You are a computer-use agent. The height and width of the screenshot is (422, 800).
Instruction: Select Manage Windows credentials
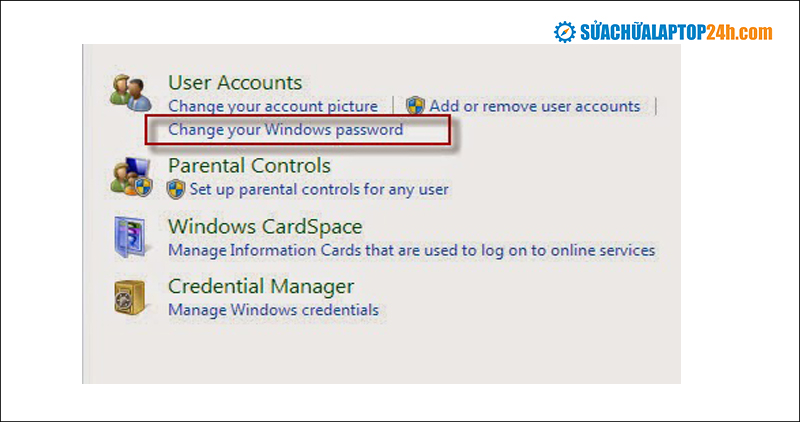(273, 310)
